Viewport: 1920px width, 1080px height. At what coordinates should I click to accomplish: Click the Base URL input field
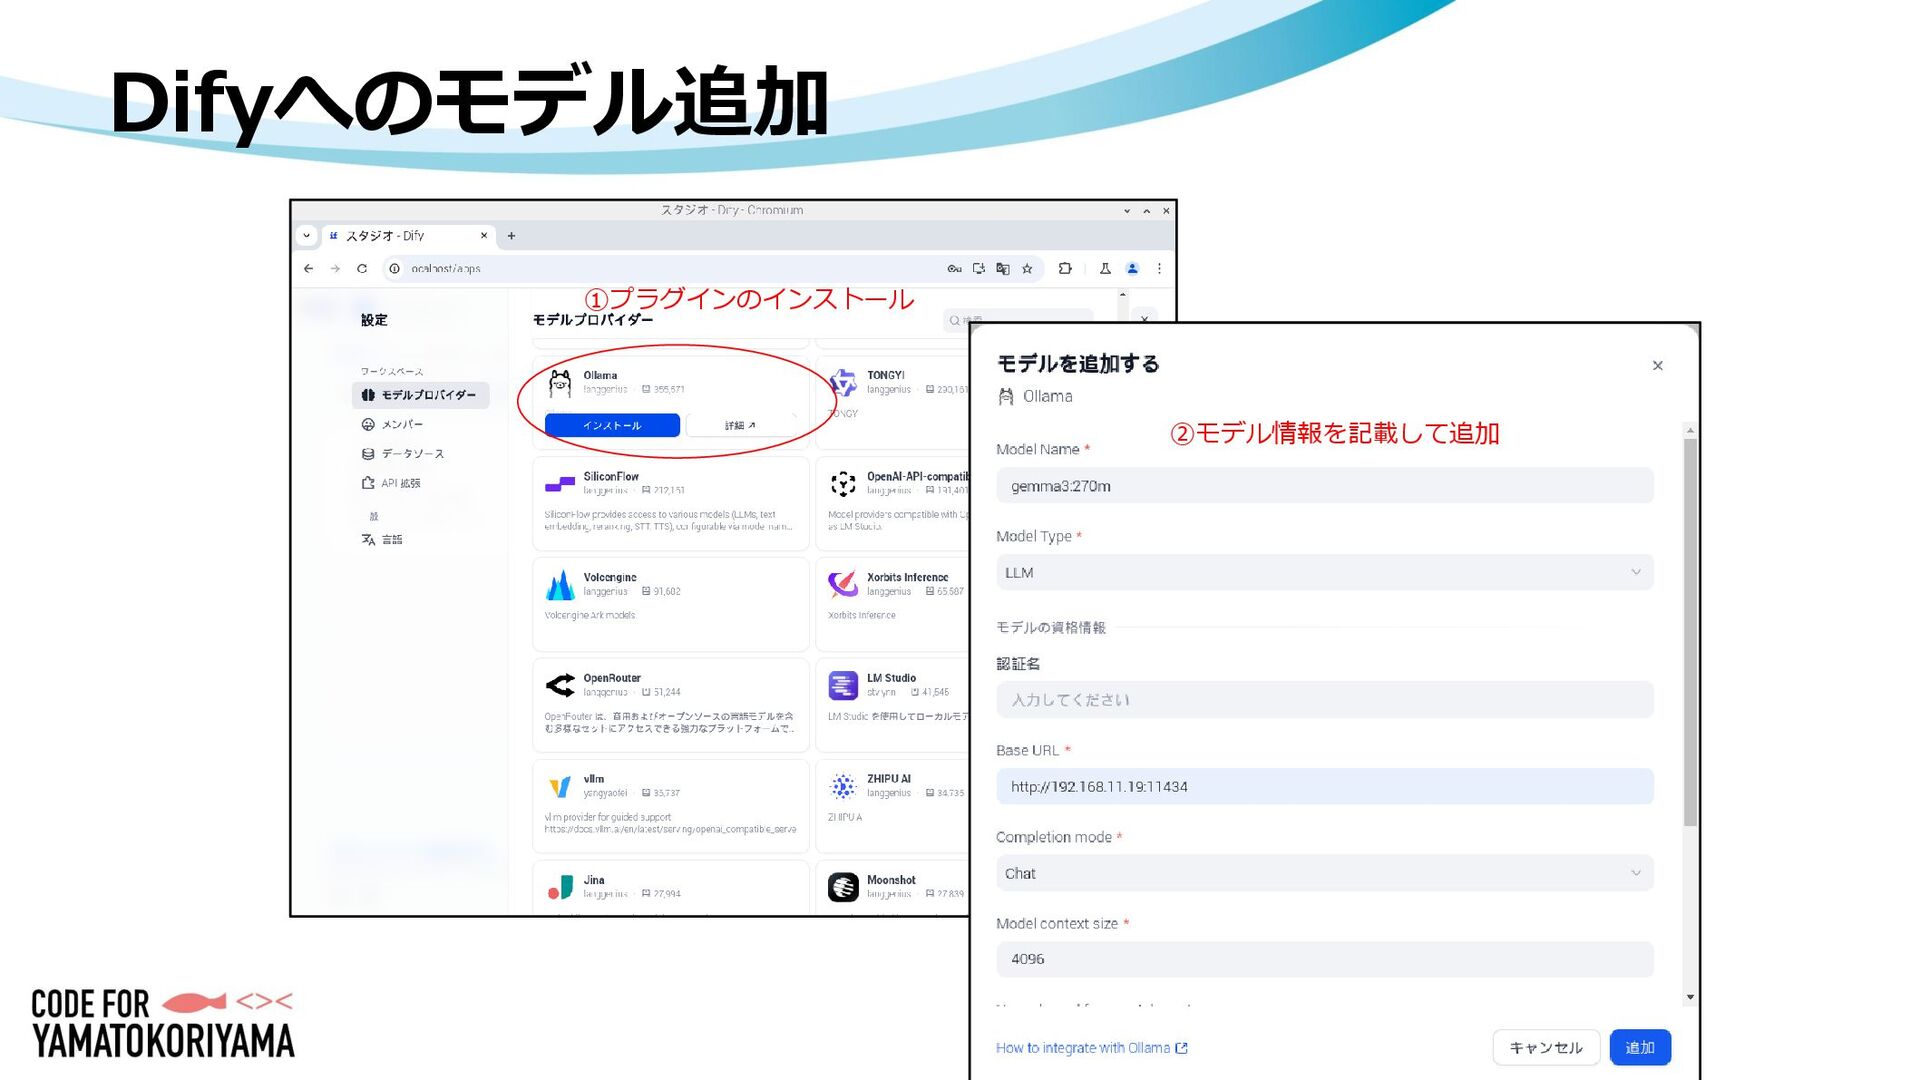point(1324,786)
